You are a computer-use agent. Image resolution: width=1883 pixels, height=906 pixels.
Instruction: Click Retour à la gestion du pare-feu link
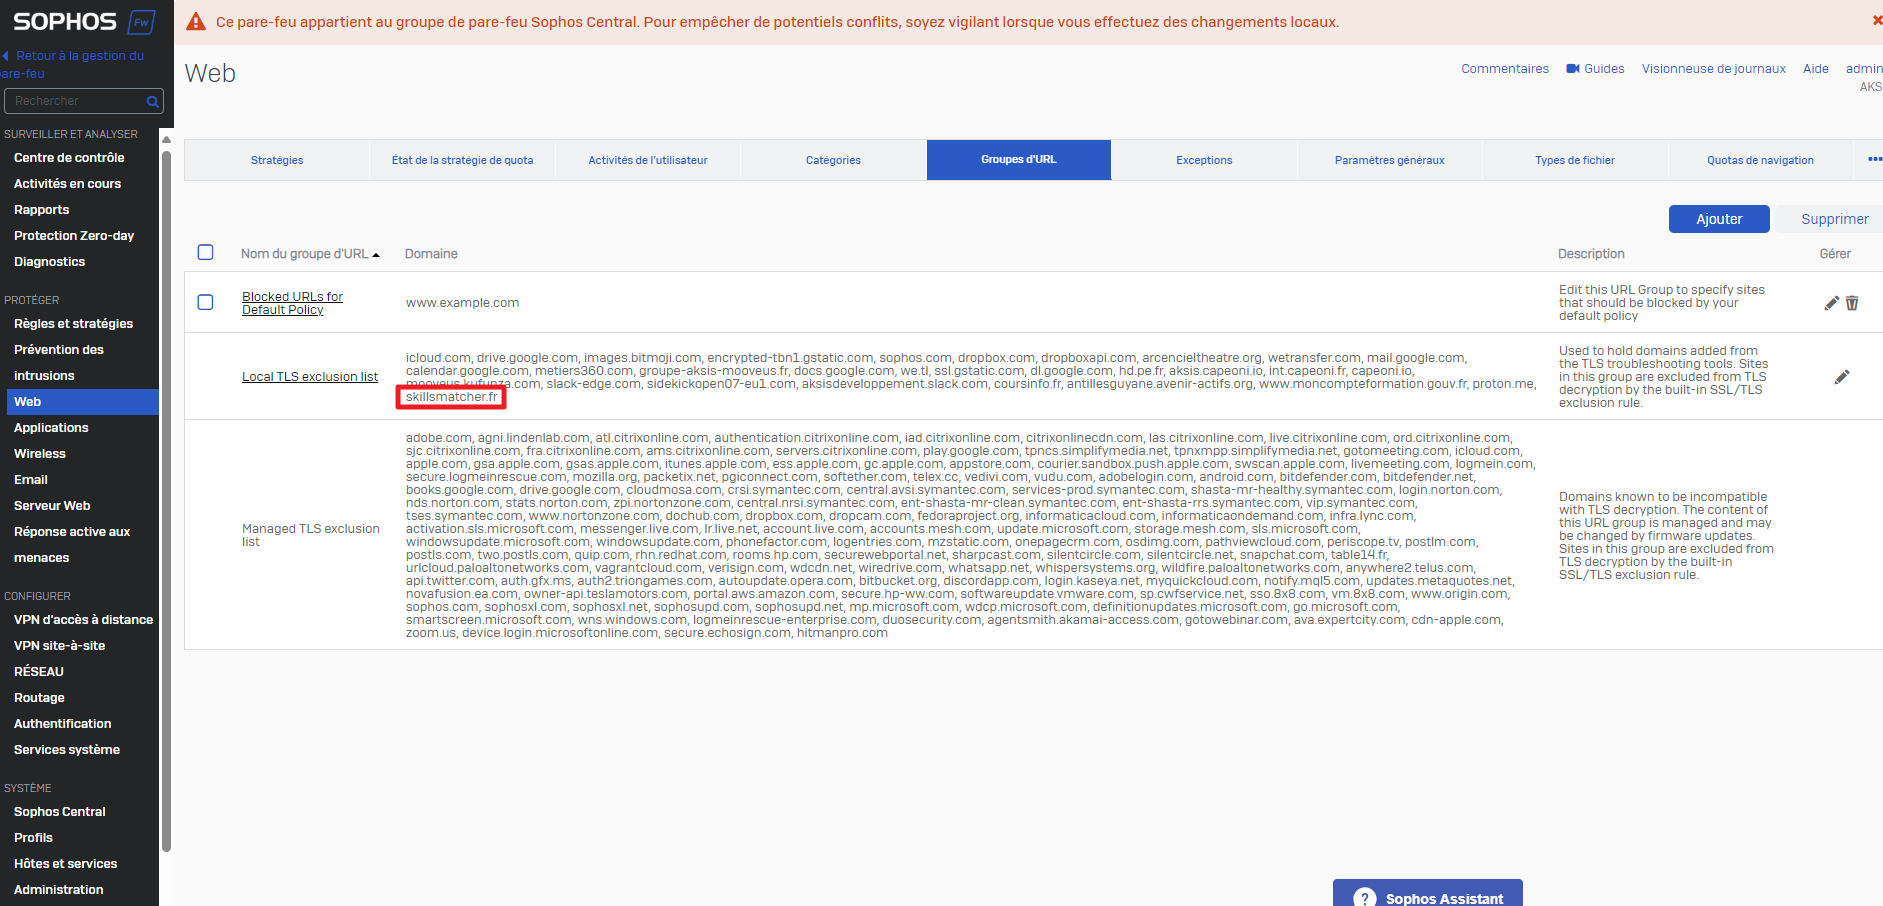tap(72, 64)
